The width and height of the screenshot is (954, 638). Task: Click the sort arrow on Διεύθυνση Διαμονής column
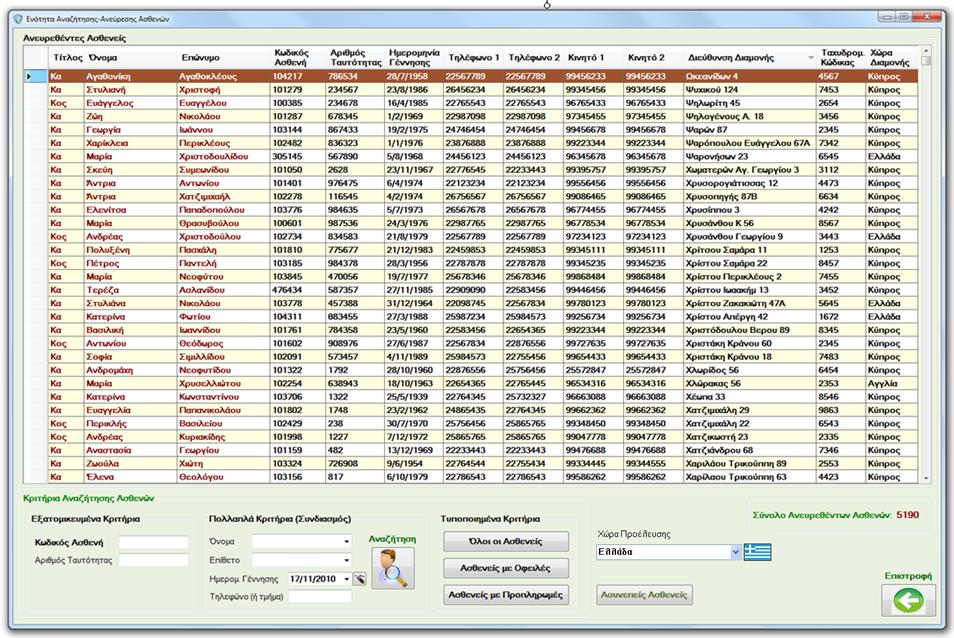click(810, 57)
